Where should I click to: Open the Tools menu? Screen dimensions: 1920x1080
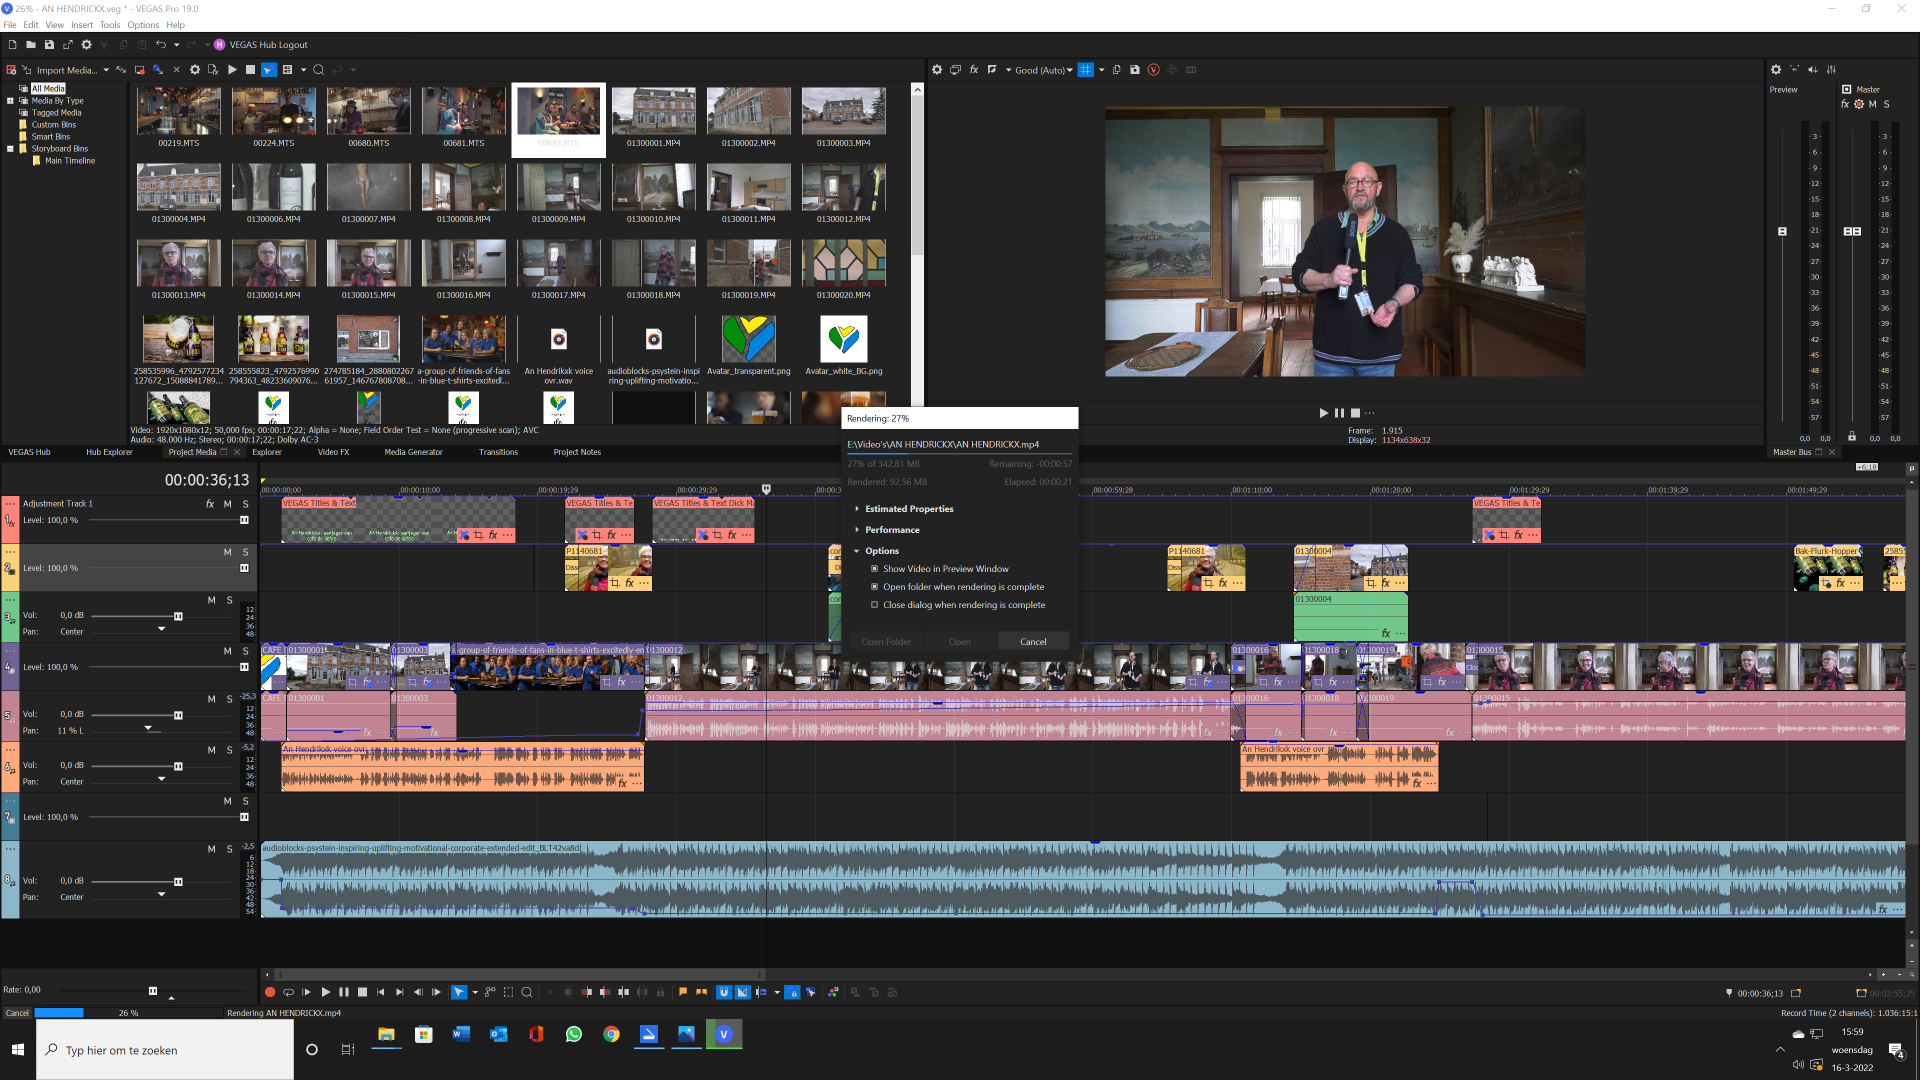(x=110, y=25)
